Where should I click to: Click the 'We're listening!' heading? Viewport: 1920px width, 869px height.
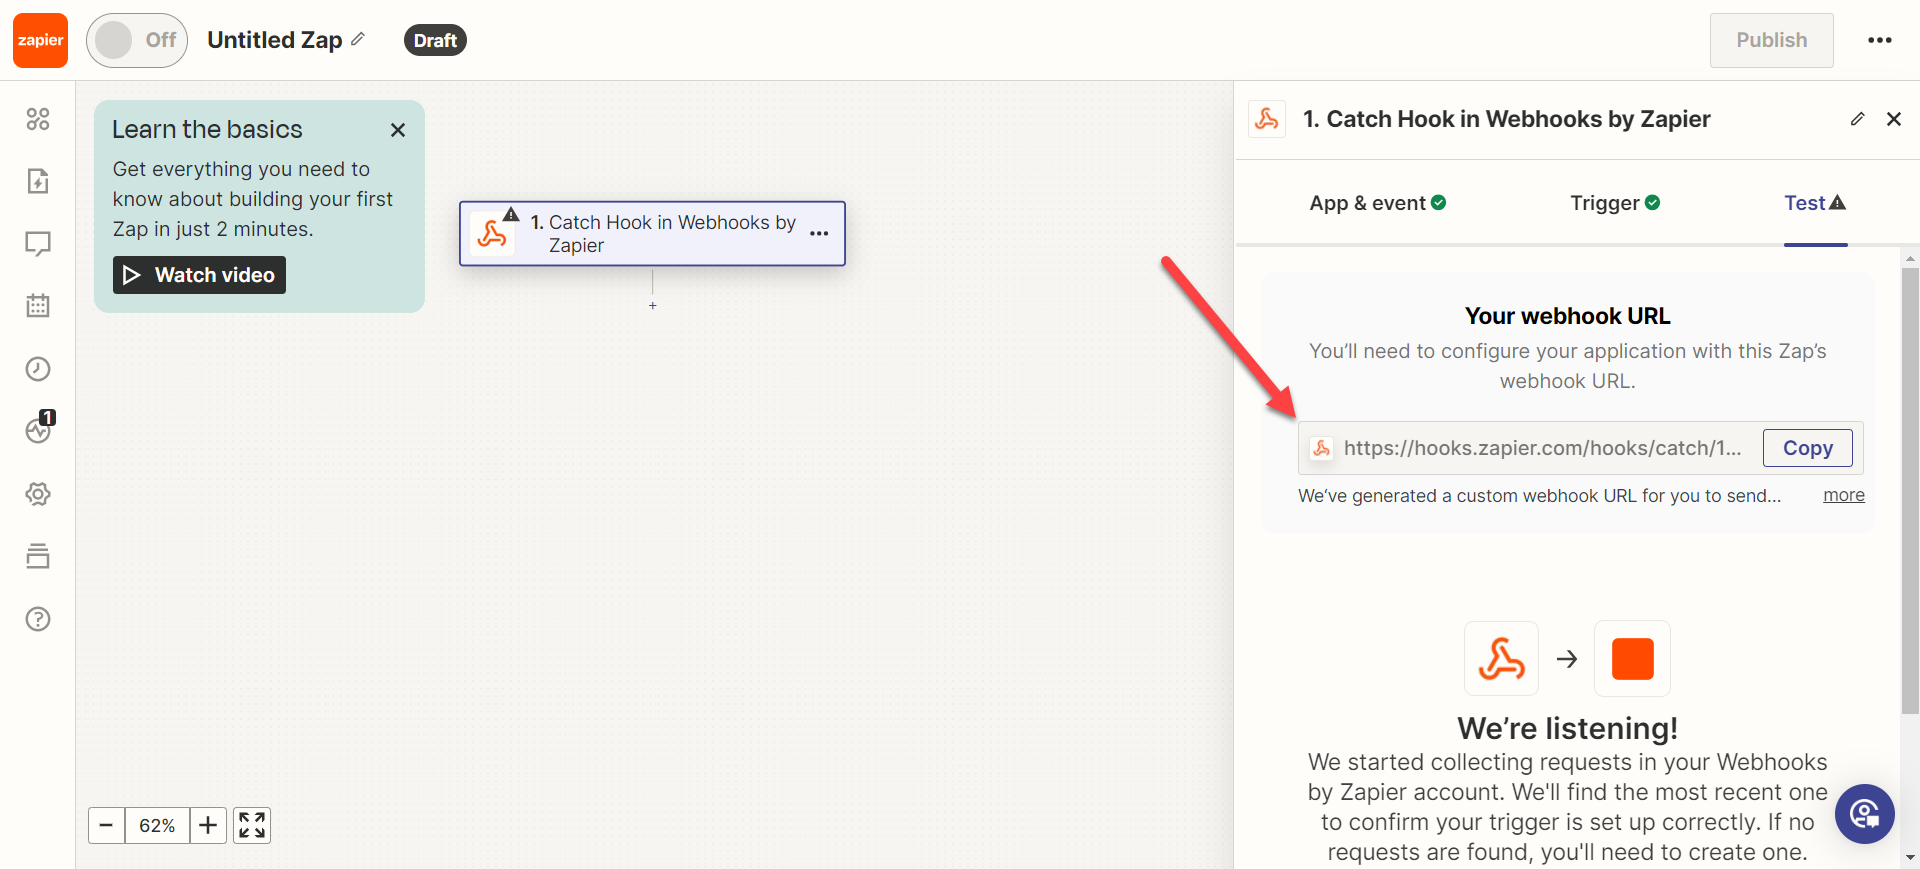coord(1567,728)
